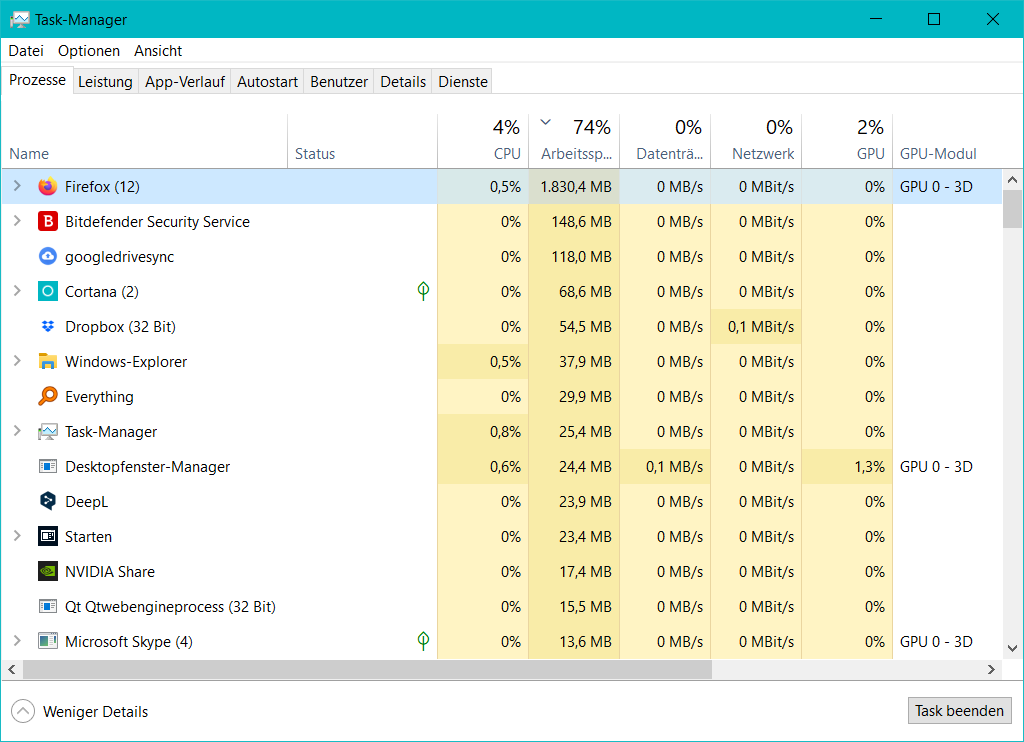Select the Everything process name
1024x742 pixels.
pyautogui.click(x=99, y=397)
